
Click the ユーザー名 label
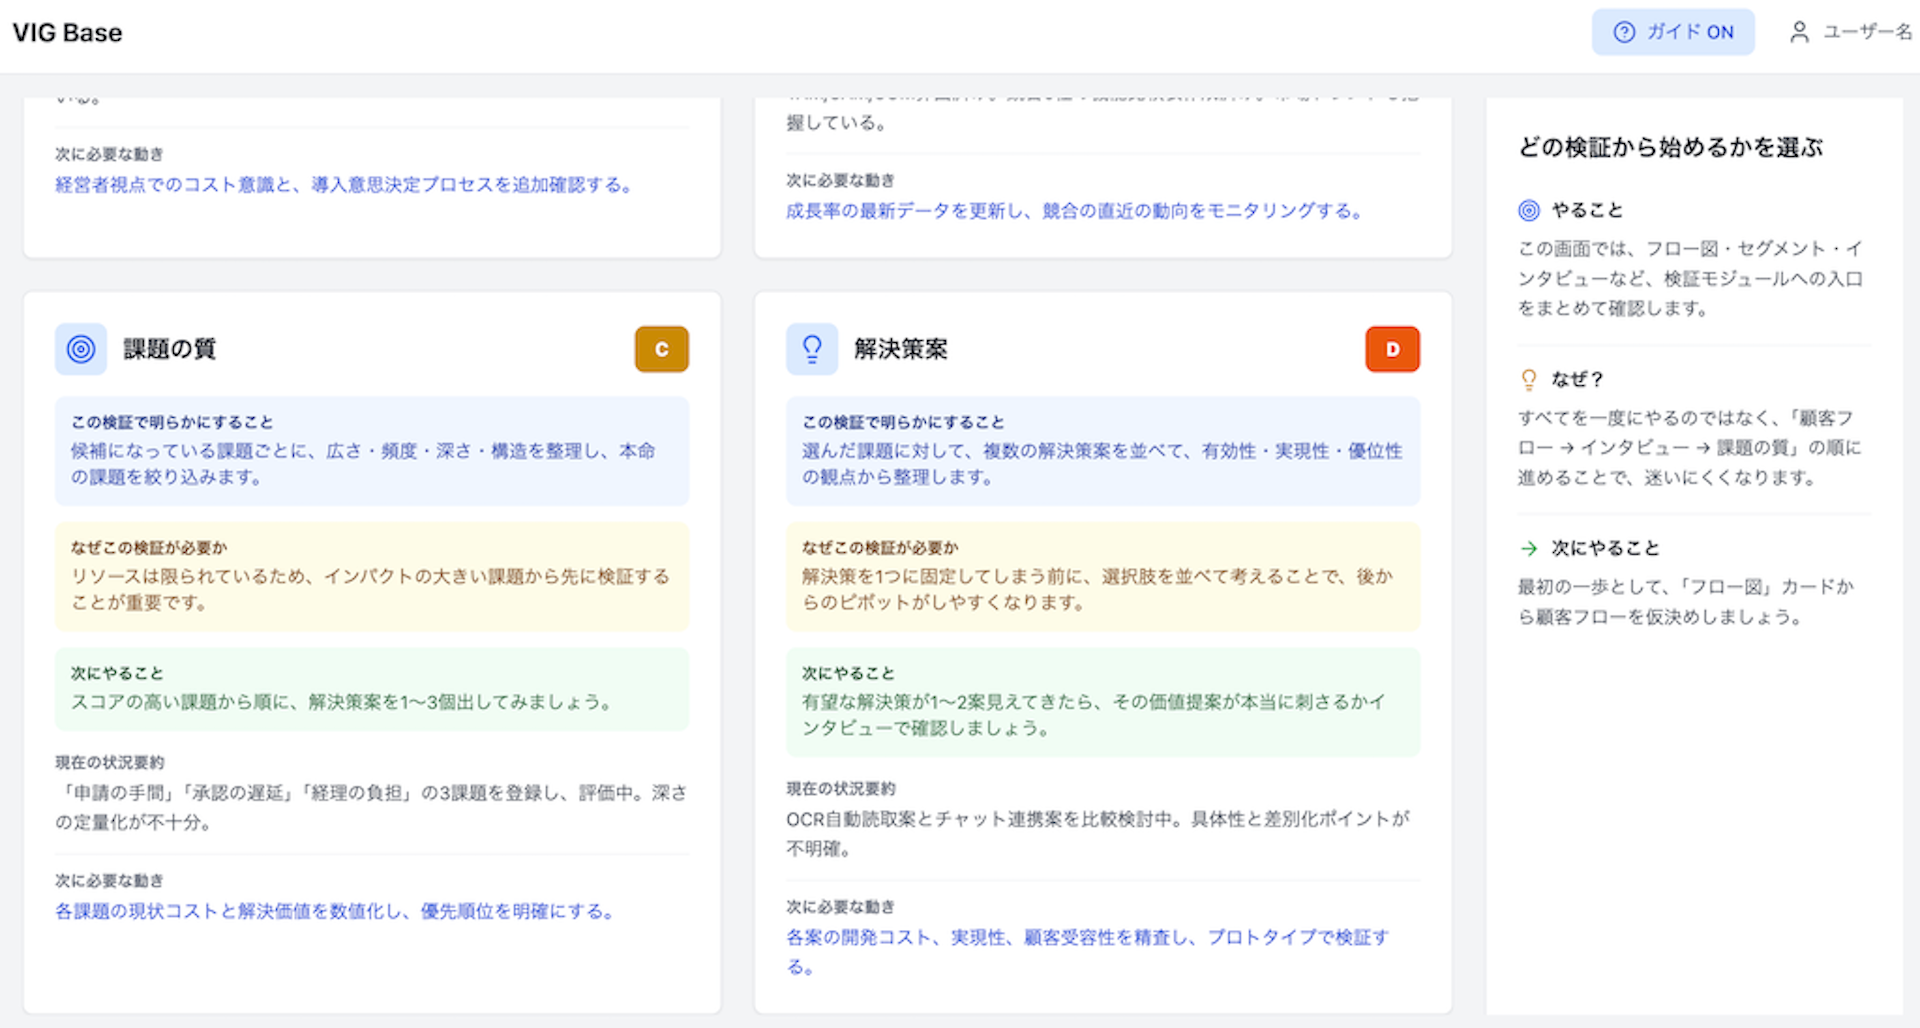(x=1867, y=32)
